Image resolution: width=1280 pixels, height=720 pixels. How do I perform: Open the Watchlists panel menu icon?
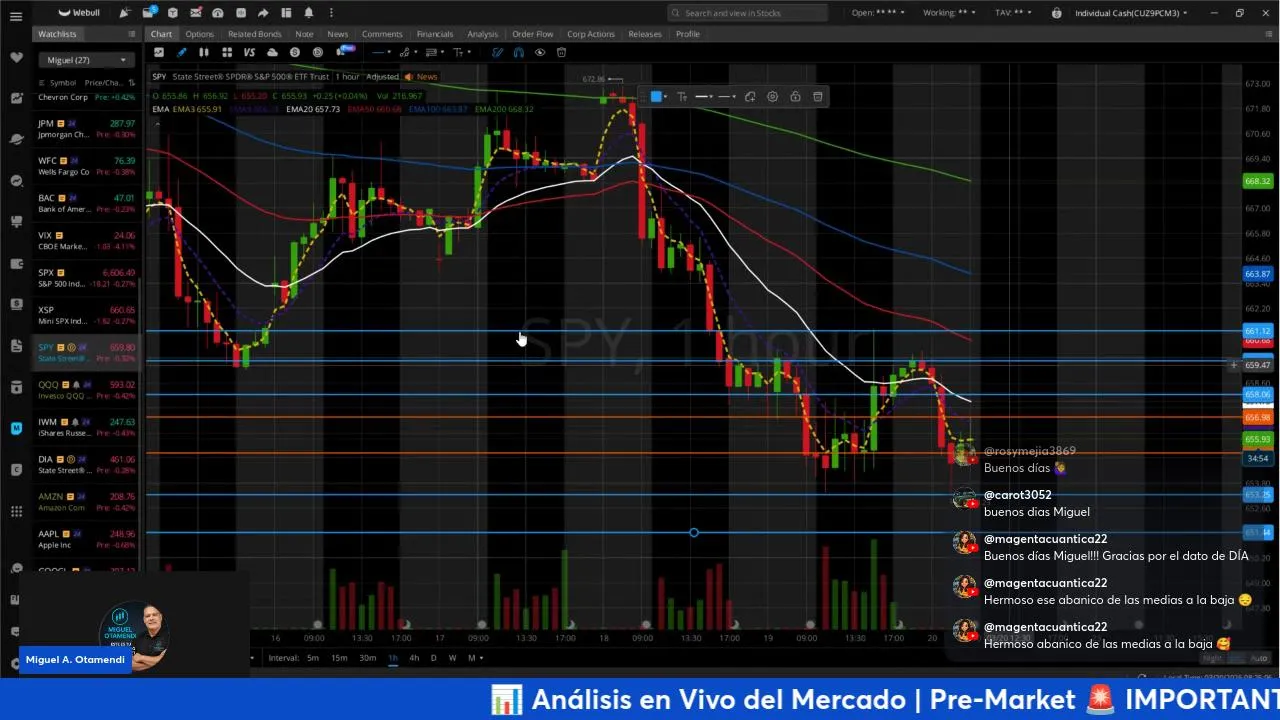[131, 34]
